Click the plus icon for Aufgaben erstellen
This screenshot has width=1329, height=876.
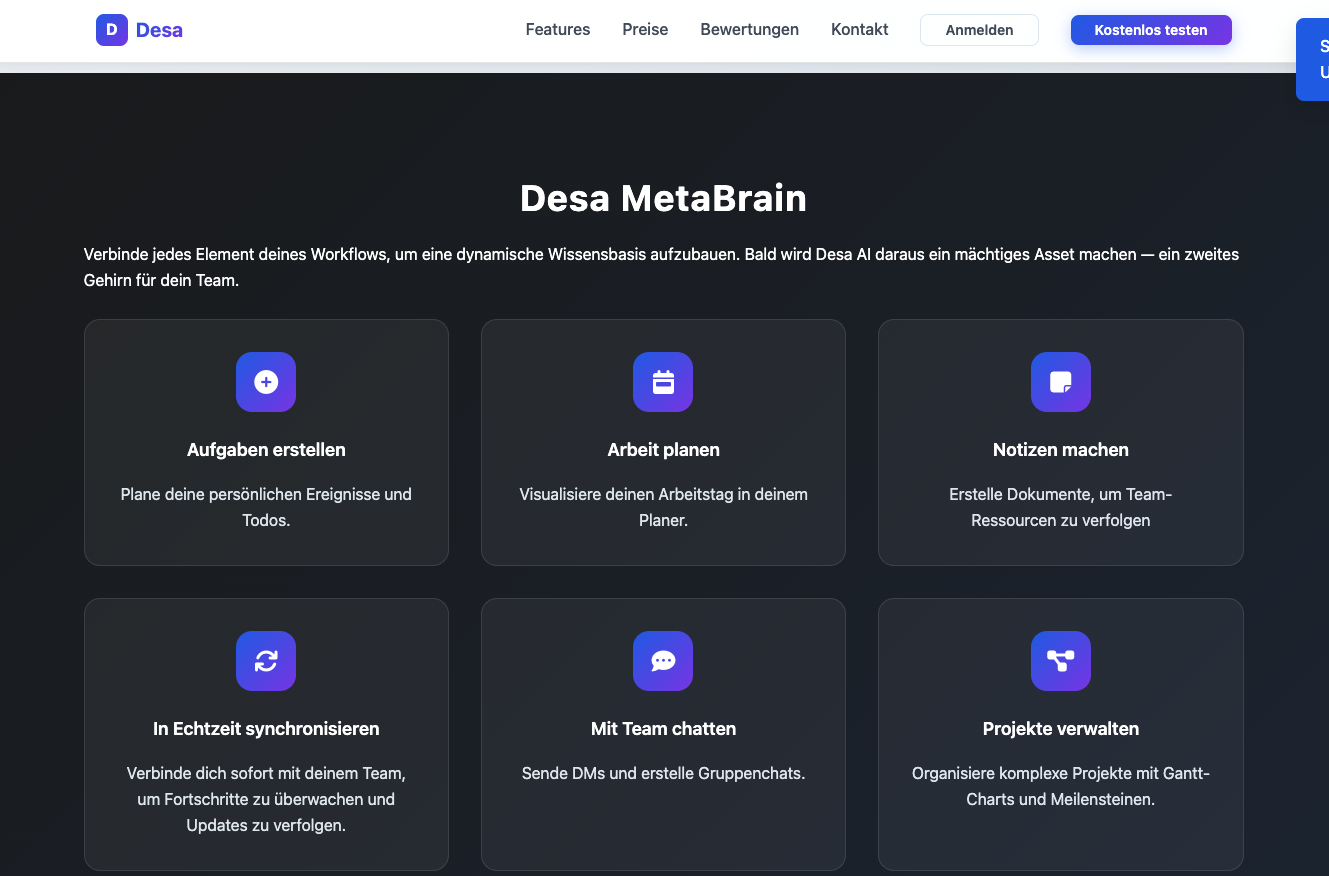266,382
